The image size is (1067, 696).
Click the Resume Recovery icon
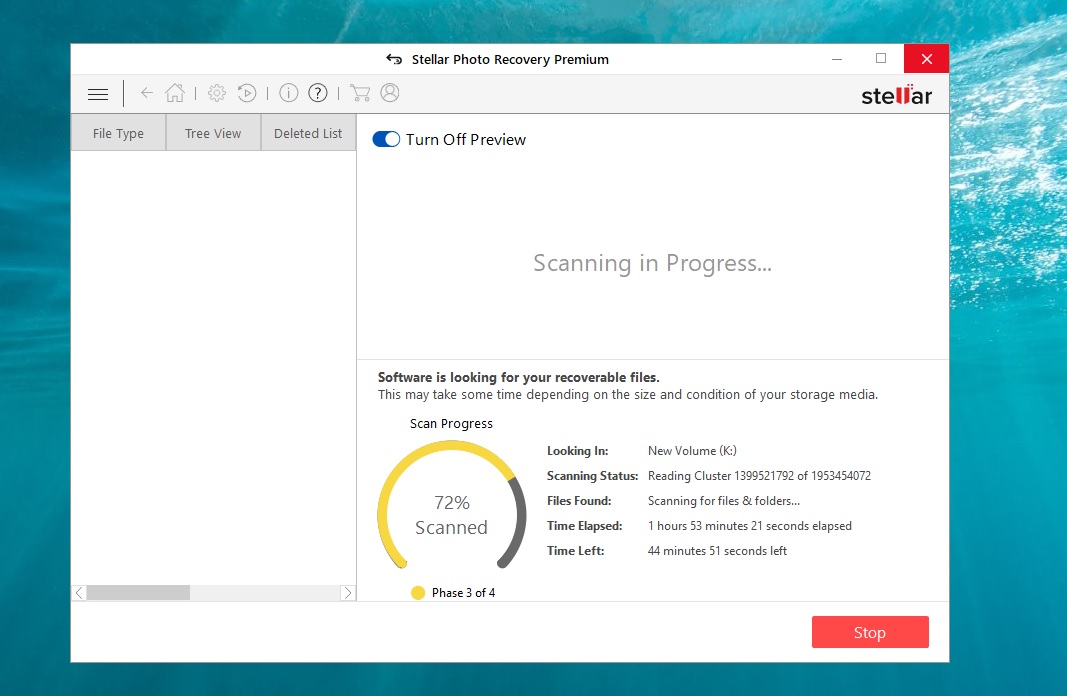[x=247, y=93]
